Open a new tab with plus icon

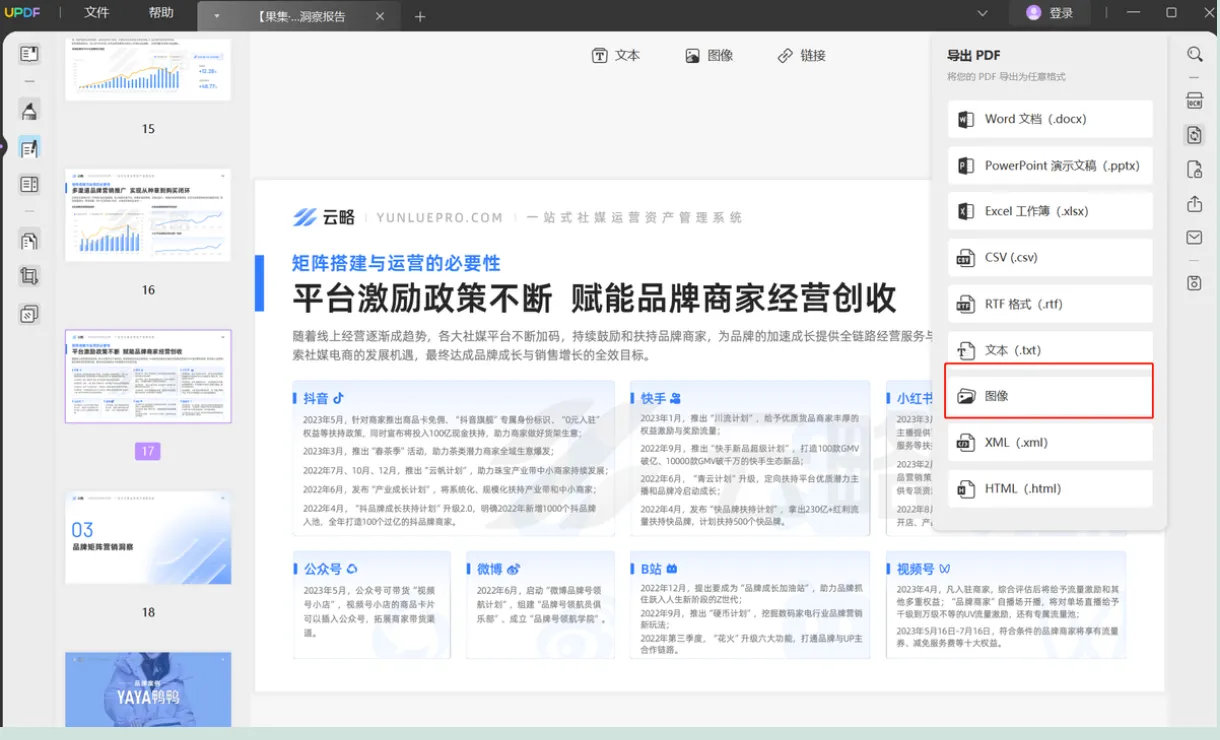[420, 16]
